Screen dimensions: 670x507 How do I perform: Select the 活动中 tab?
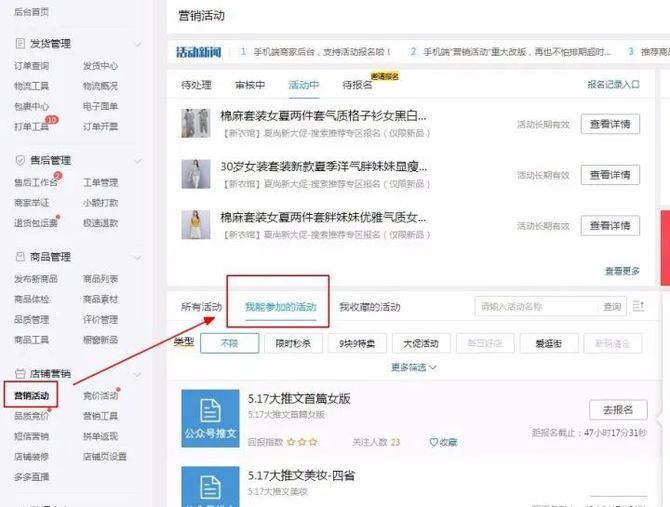click(x=304, y=85)
